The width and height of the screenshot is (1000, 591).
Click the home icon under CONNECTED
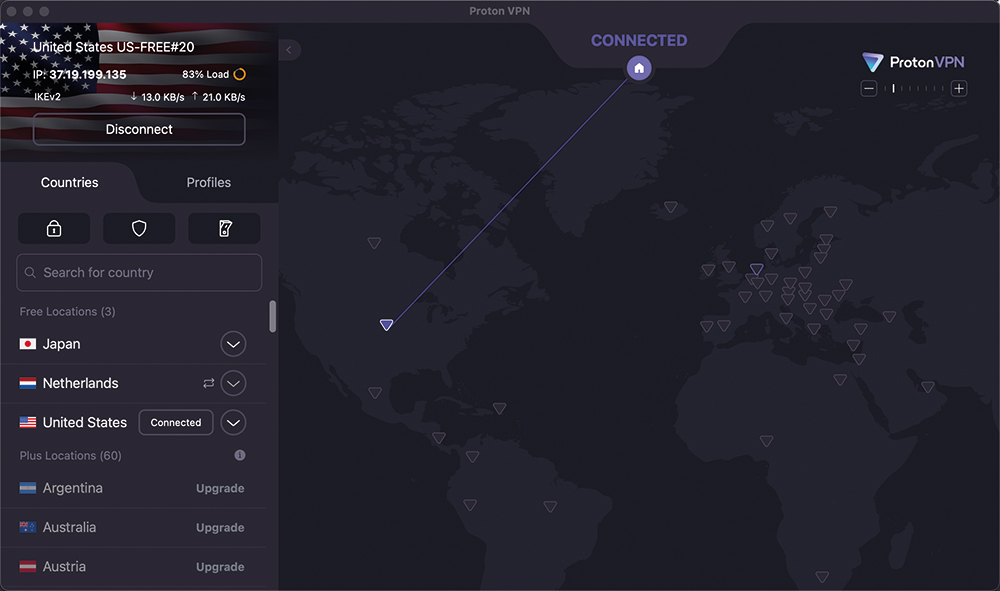pyautogui.click(x=639, y=68)
